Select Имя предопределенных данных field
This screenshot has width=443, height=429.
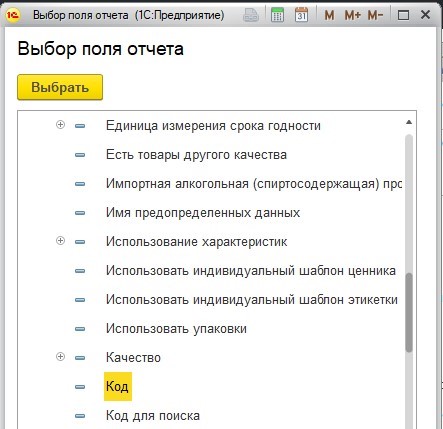(203, 213)
